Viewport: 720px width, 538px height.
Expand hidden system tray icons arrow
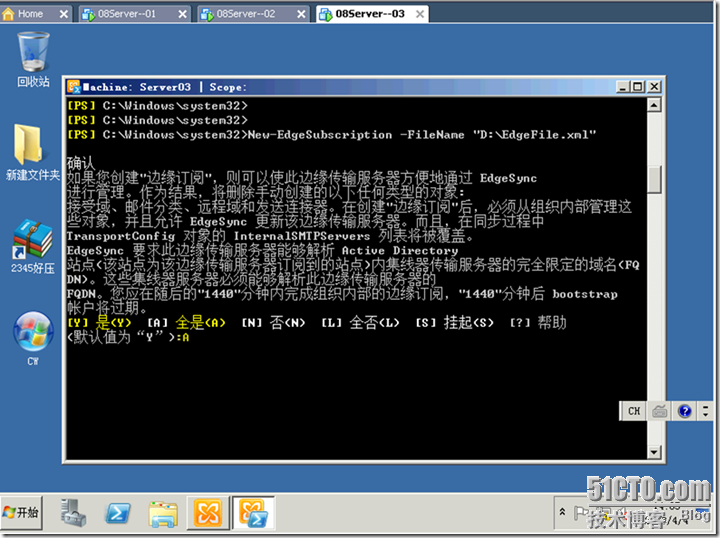pos(562,511)
